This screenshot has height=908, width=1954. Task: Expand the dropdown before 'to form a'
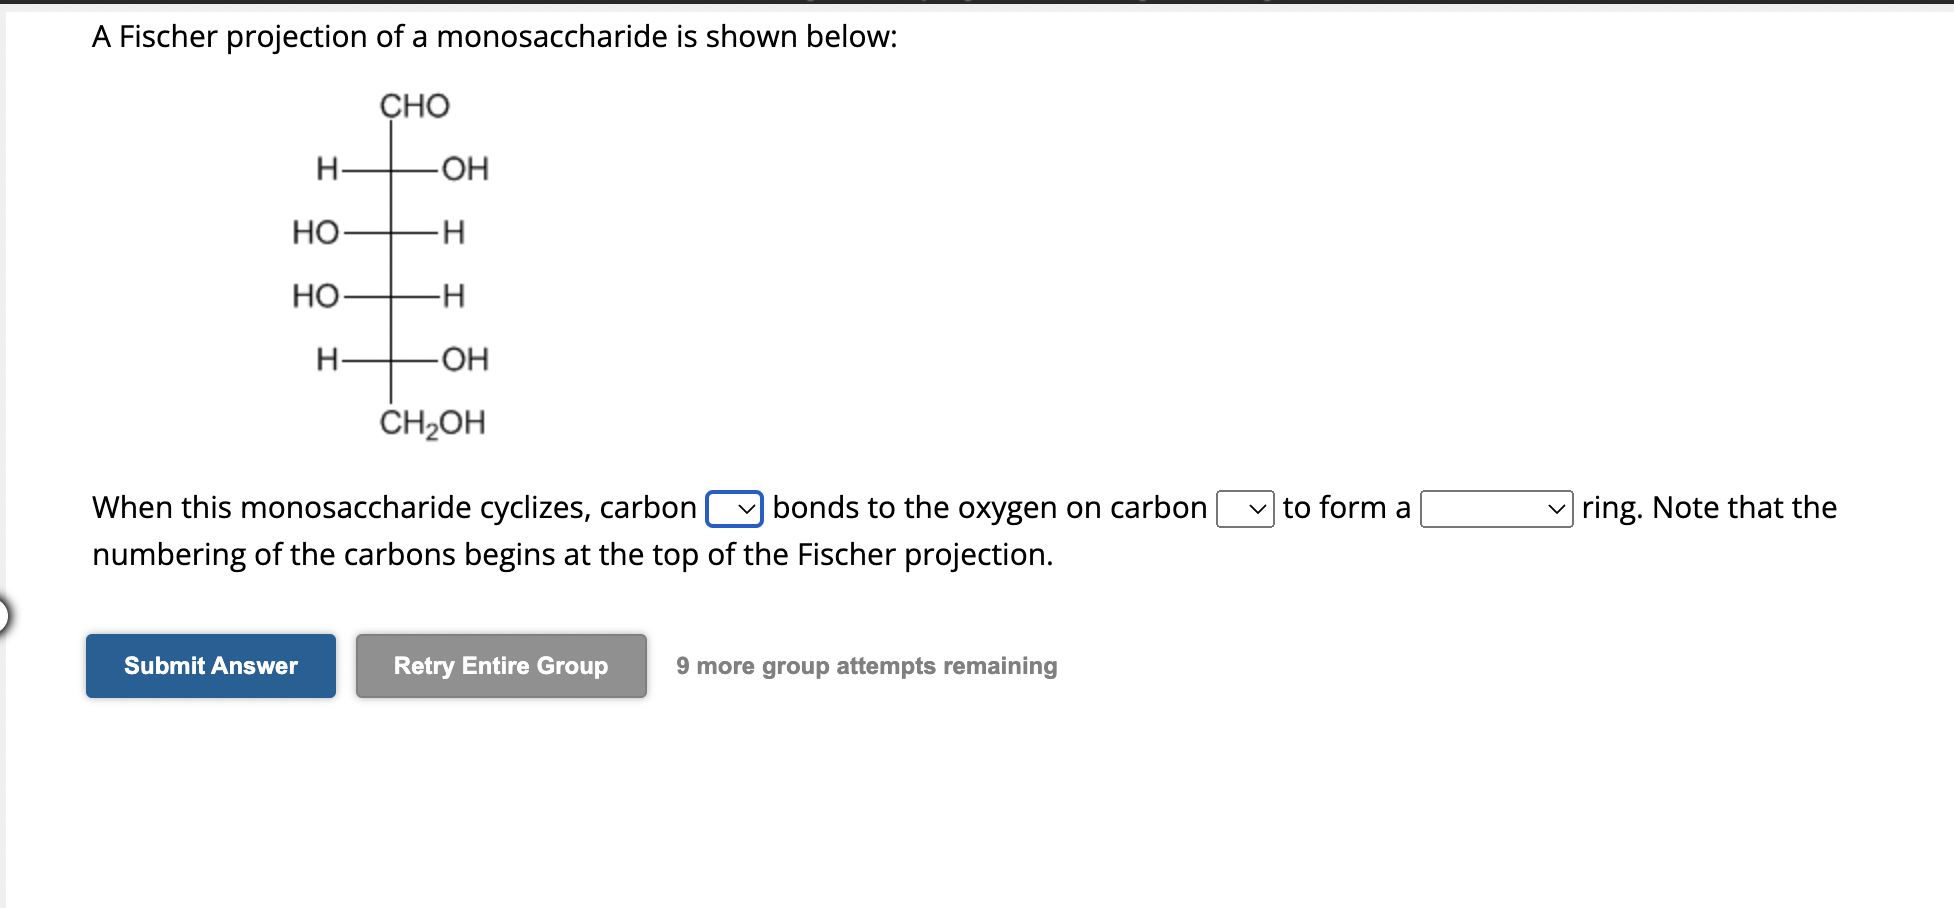1244,509
